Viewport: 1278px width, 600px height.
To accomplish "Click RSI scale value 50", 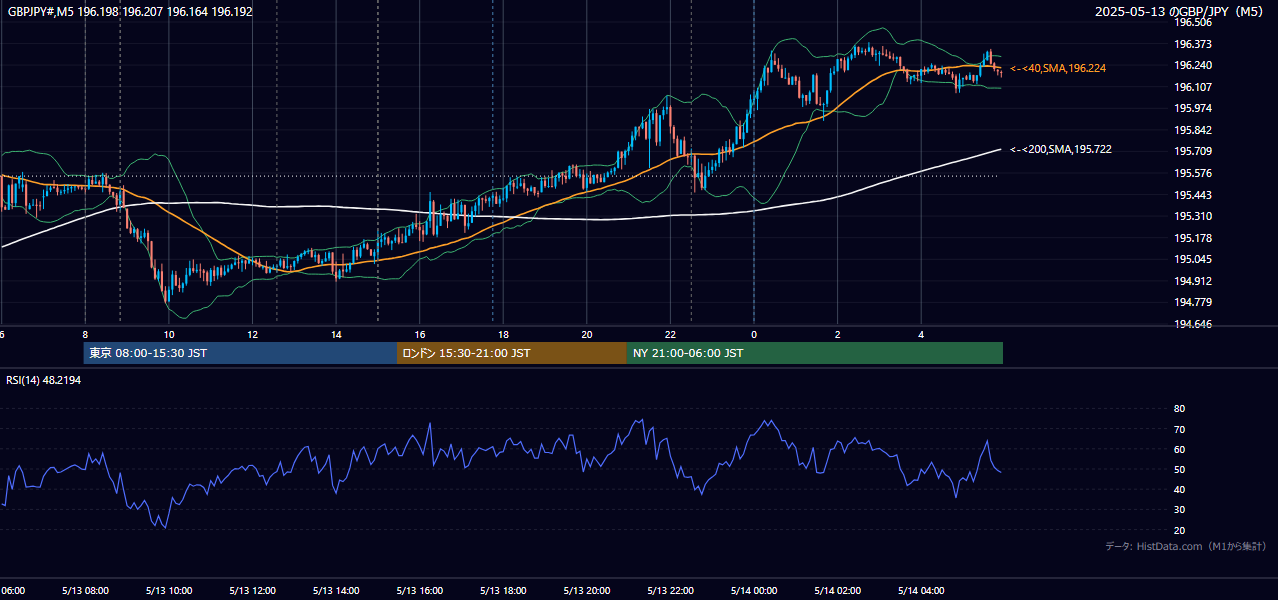I will (1179, 469).
